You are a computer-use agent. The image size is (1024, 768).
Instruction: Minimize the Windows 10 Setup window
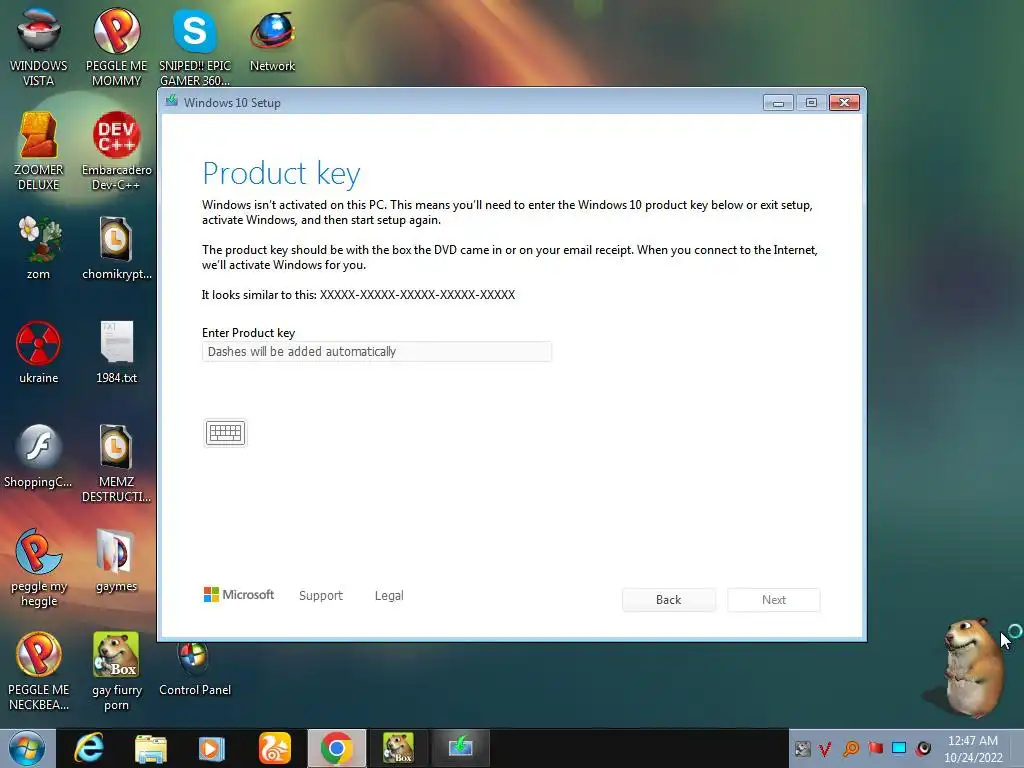pyautogui.click(x=778, y=103)
